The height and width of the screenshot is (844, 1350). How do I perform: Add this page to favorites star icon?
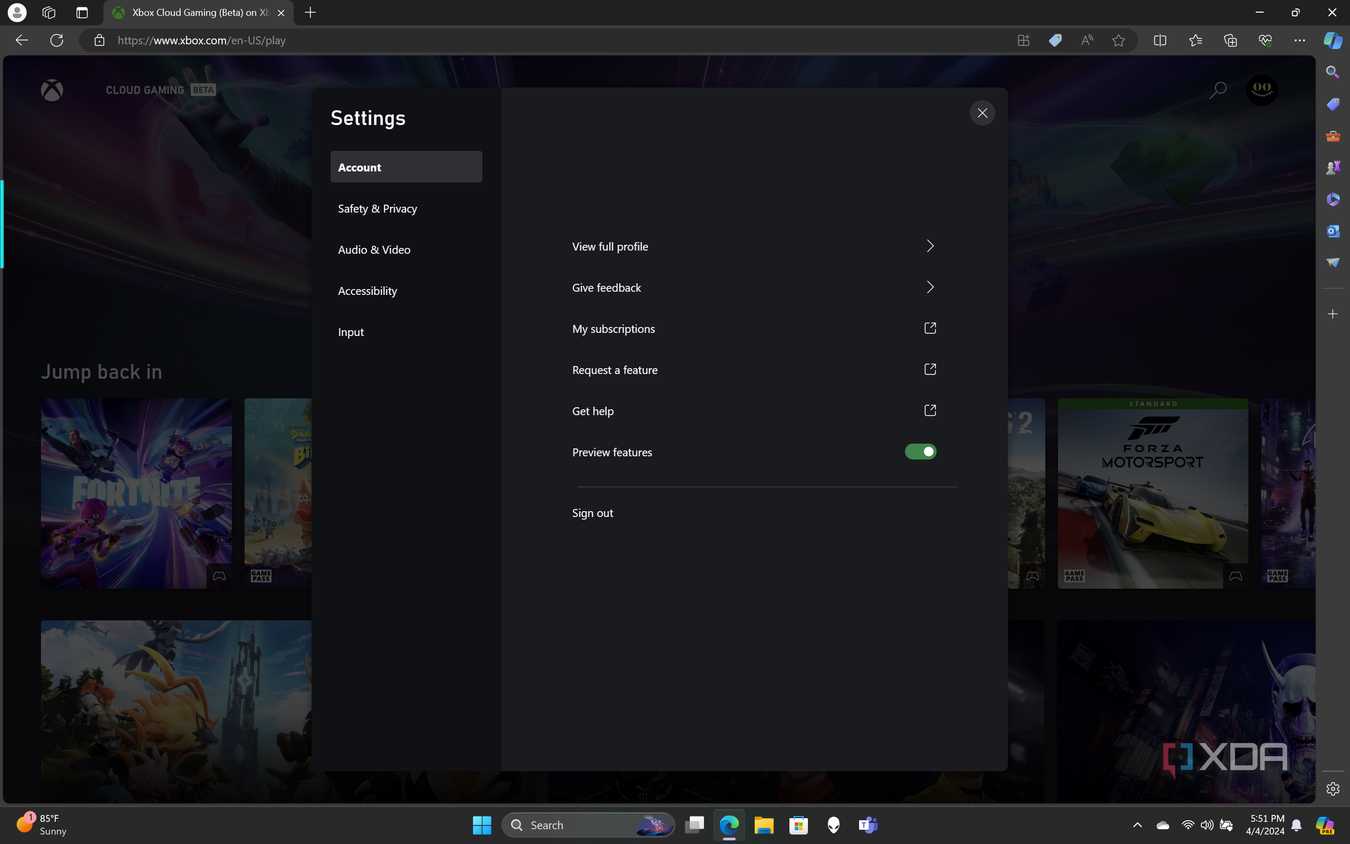[x=1118, y=40]
